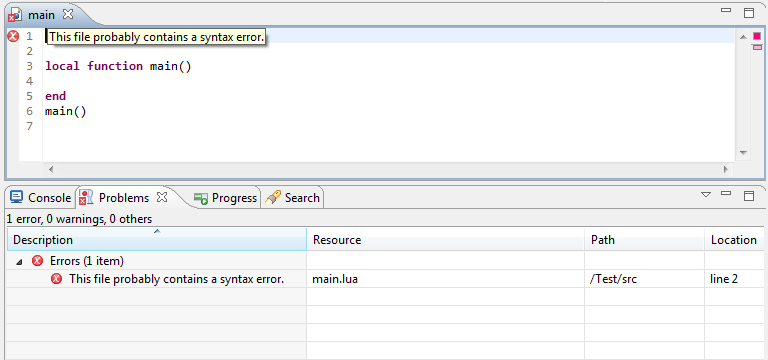Open the Problems view menu dropdown
This screenshot has height=360, width=768.
point(706,195)
